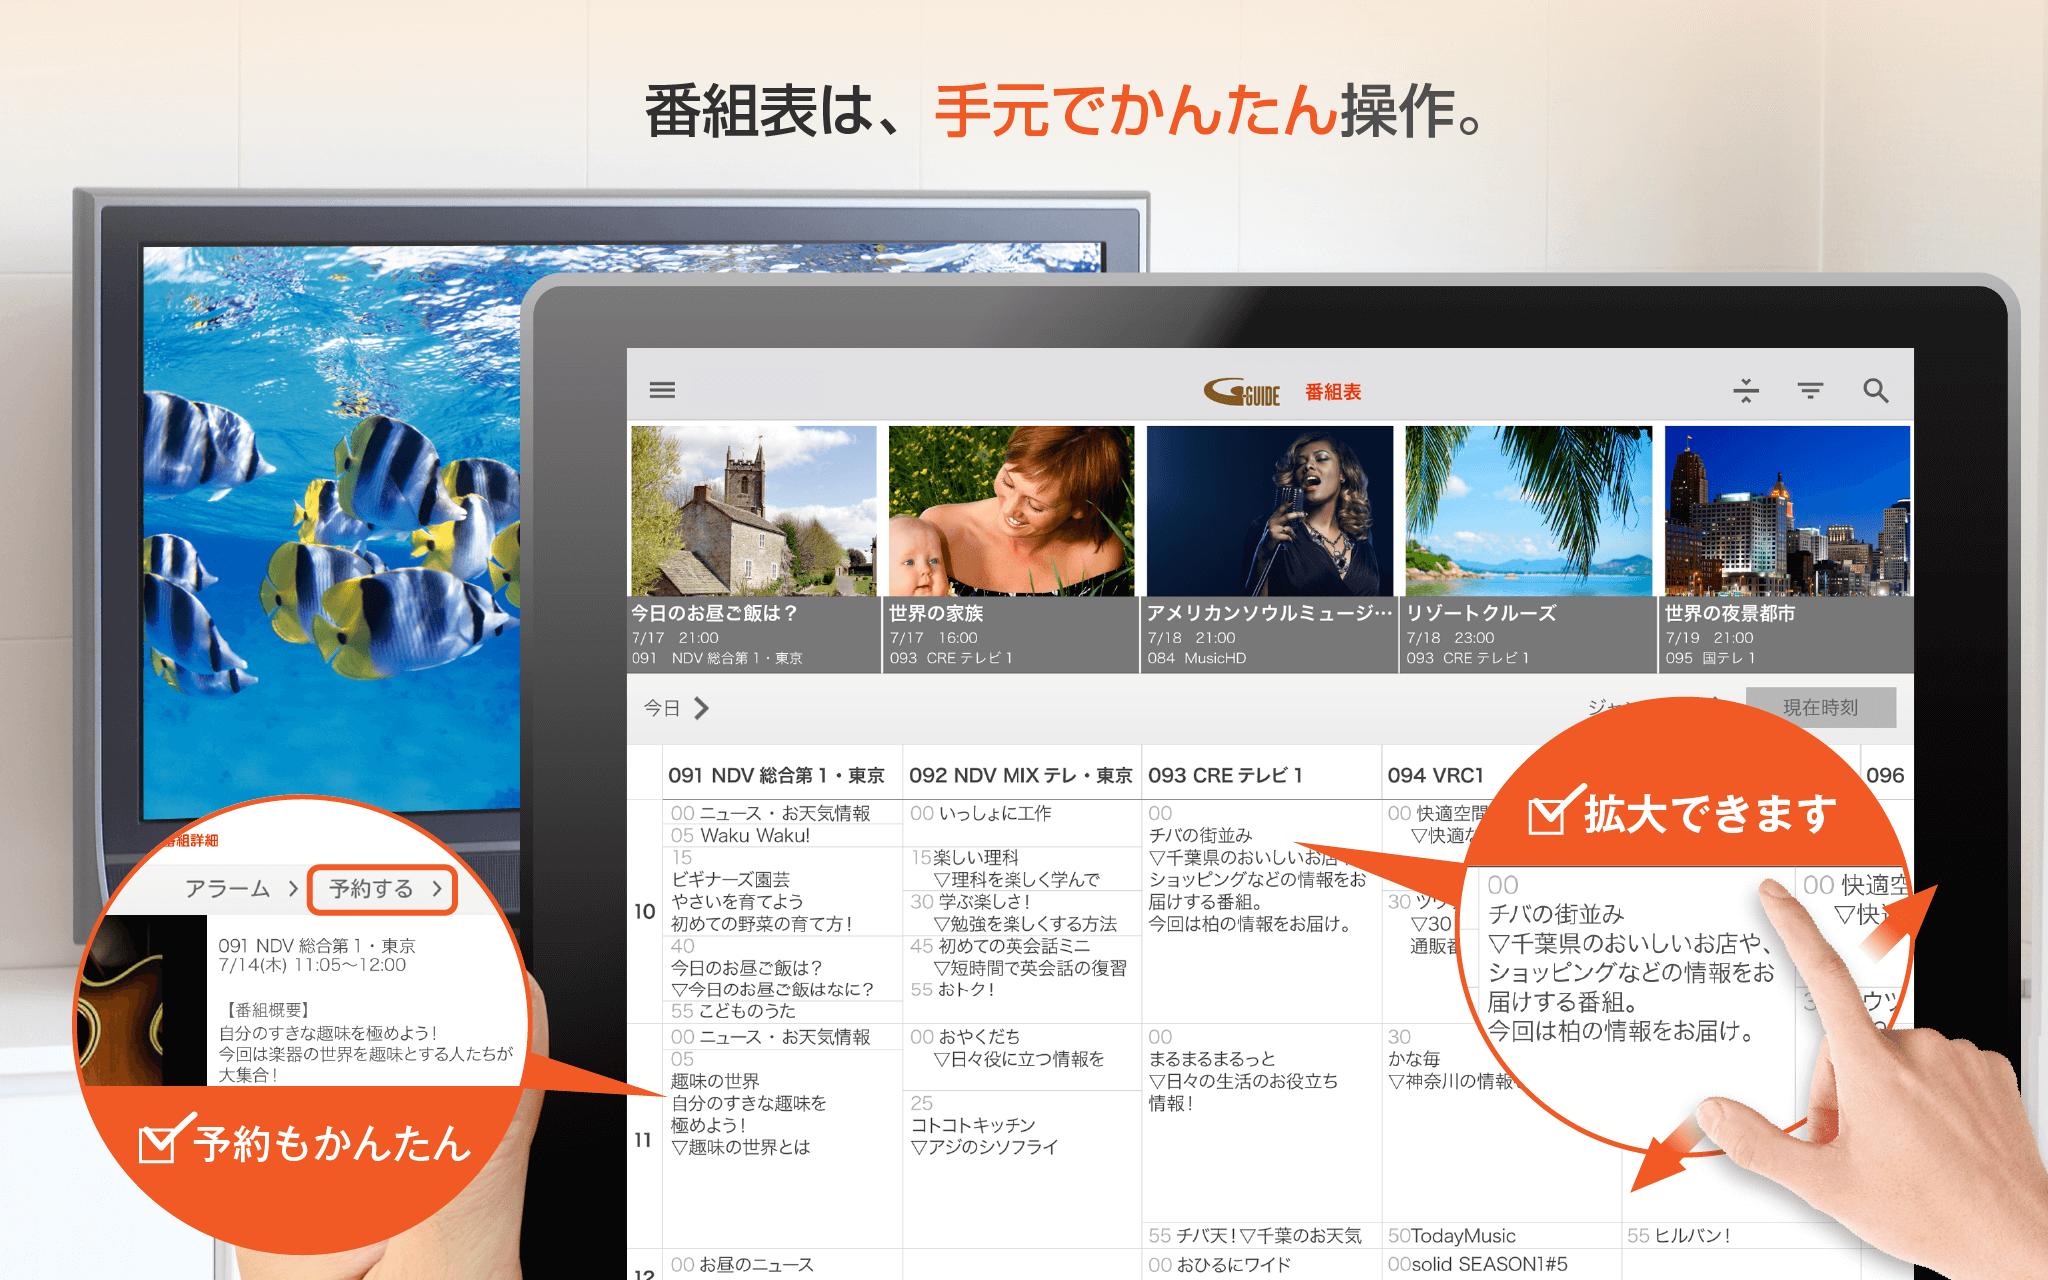Open the filter lines icon
The width and height of the screenshot is (2048, 1280).
[x=1810, y=390]
